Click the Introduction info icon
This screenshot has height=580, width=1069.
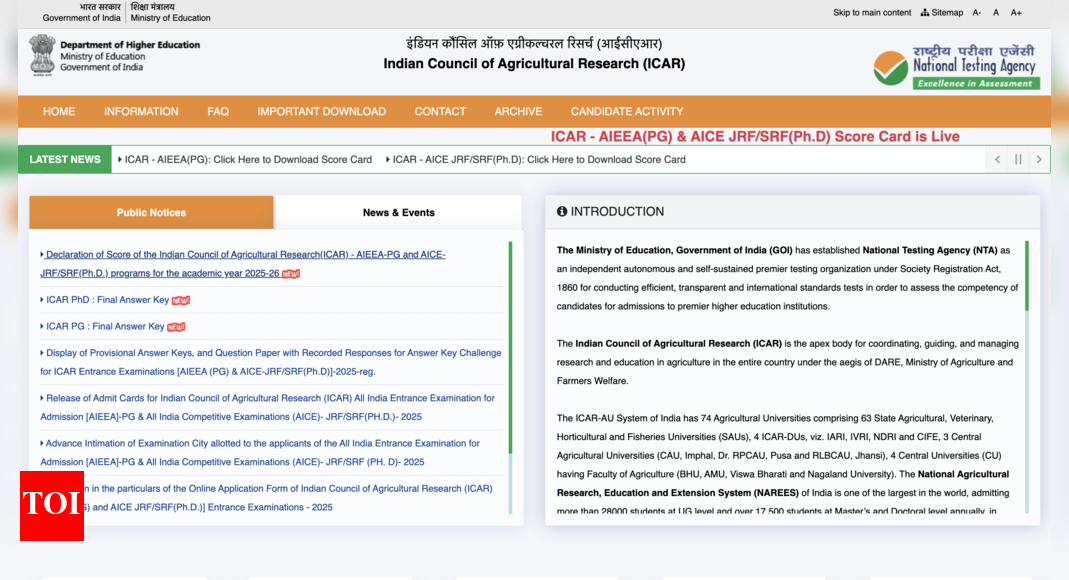(x=562, y=211)
